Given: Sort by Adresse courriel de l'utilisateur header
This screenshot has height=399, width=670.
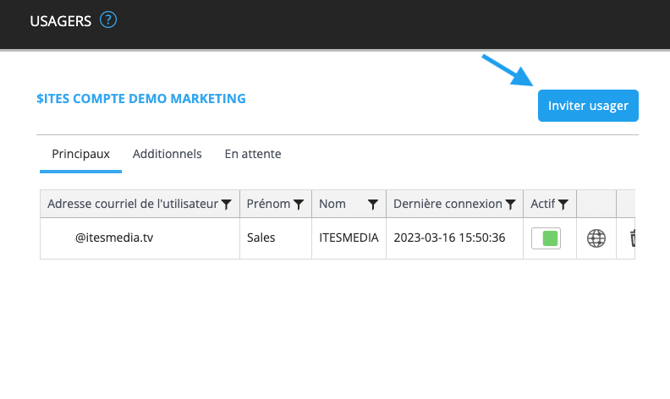Looking at the screenshot, I should tap(133, 204).
